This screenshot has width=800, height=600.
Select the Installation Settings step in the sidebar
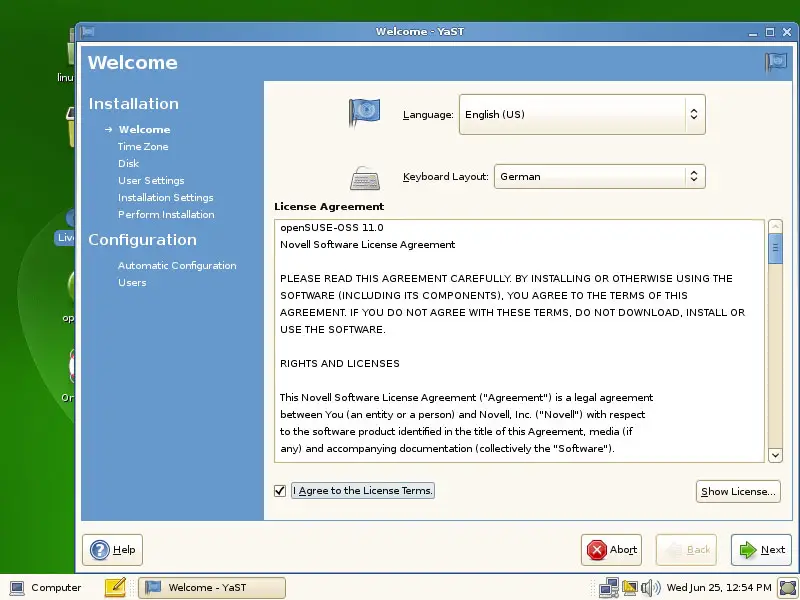(x=166, y=197)
